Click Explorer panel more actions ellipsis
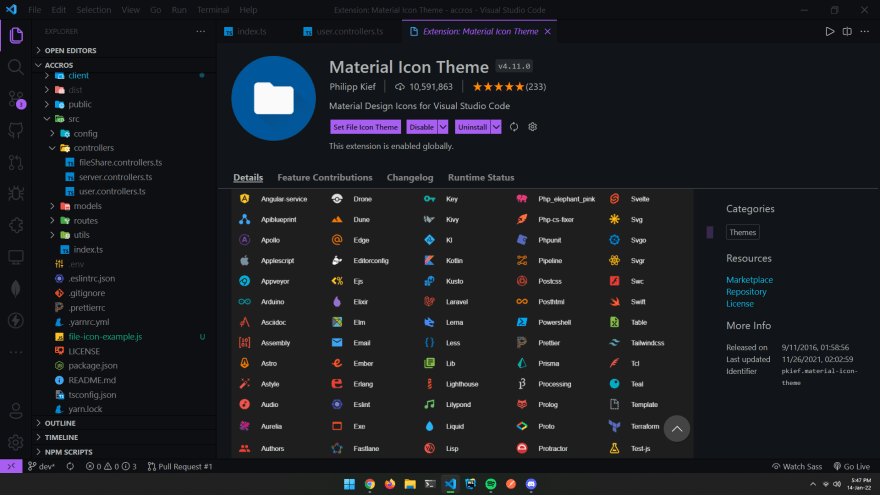This screenshot has height=495, width=880. pos(200,31)
